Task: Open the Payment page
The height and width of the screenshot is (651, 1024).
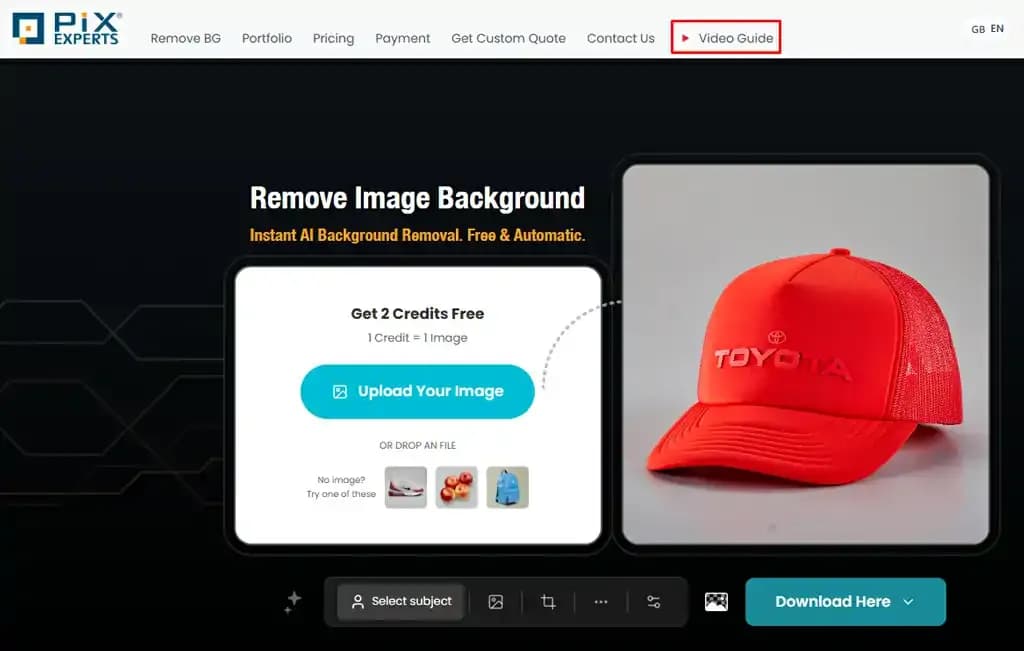Action: [402, 38]
